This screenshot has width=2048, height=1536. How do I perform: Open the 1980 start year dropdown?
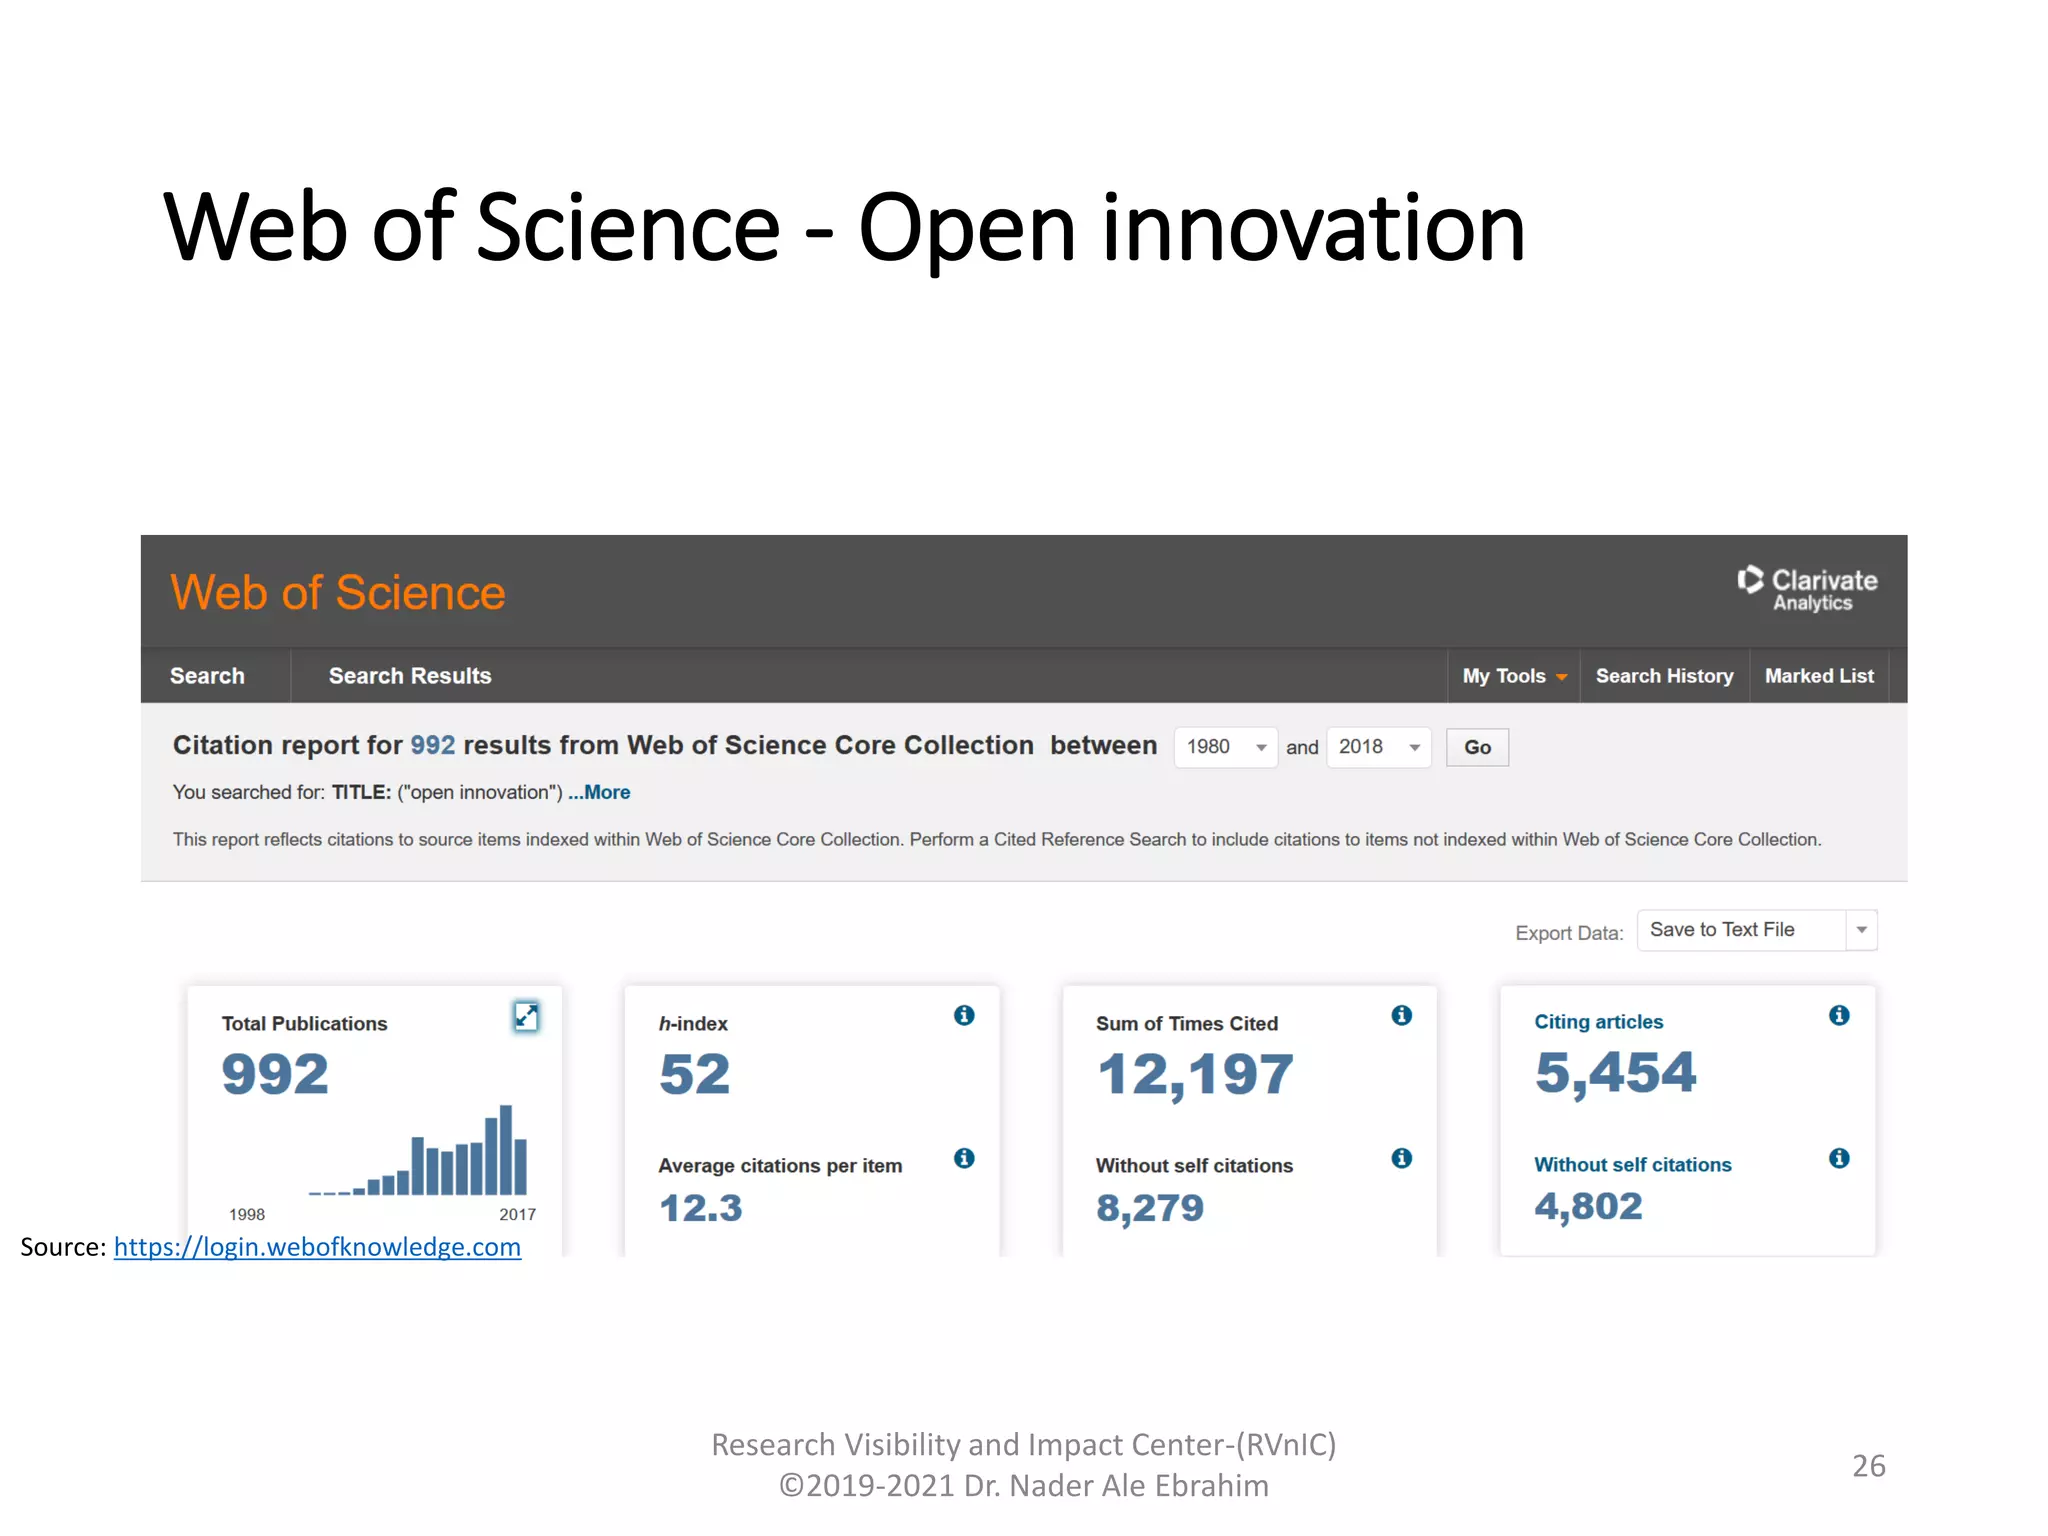coord(1226,747)
